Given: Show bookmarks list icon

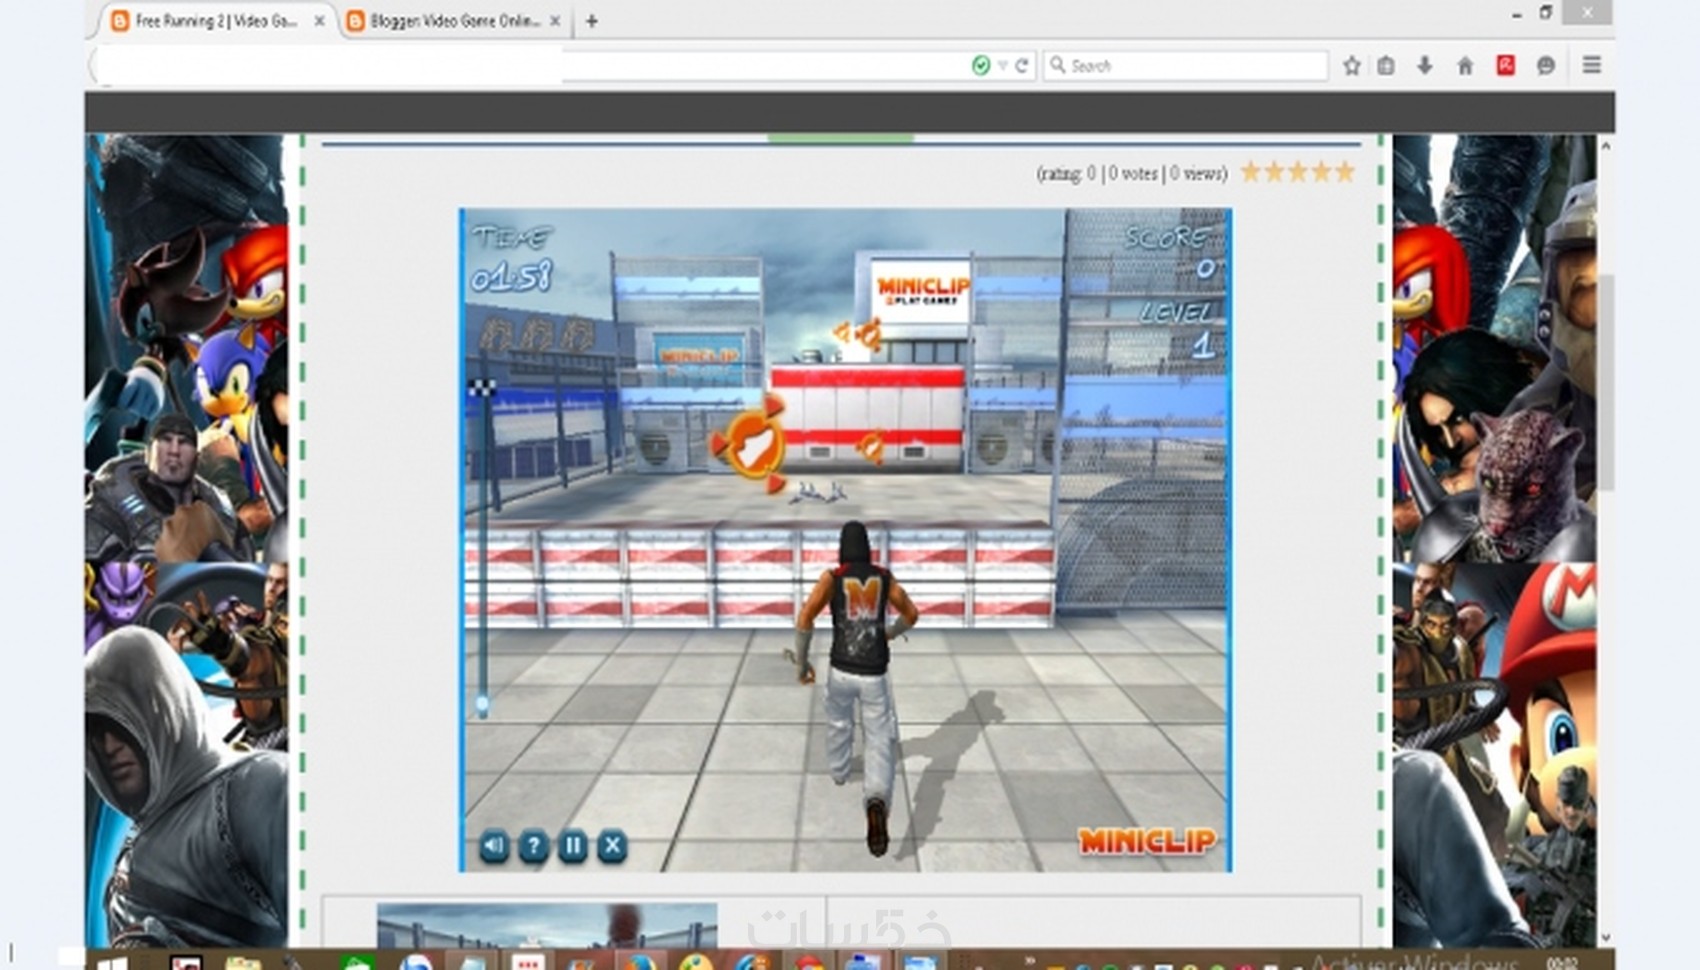Looking at the screenshot, I should pyautogui.click(x=1386, y=66).
